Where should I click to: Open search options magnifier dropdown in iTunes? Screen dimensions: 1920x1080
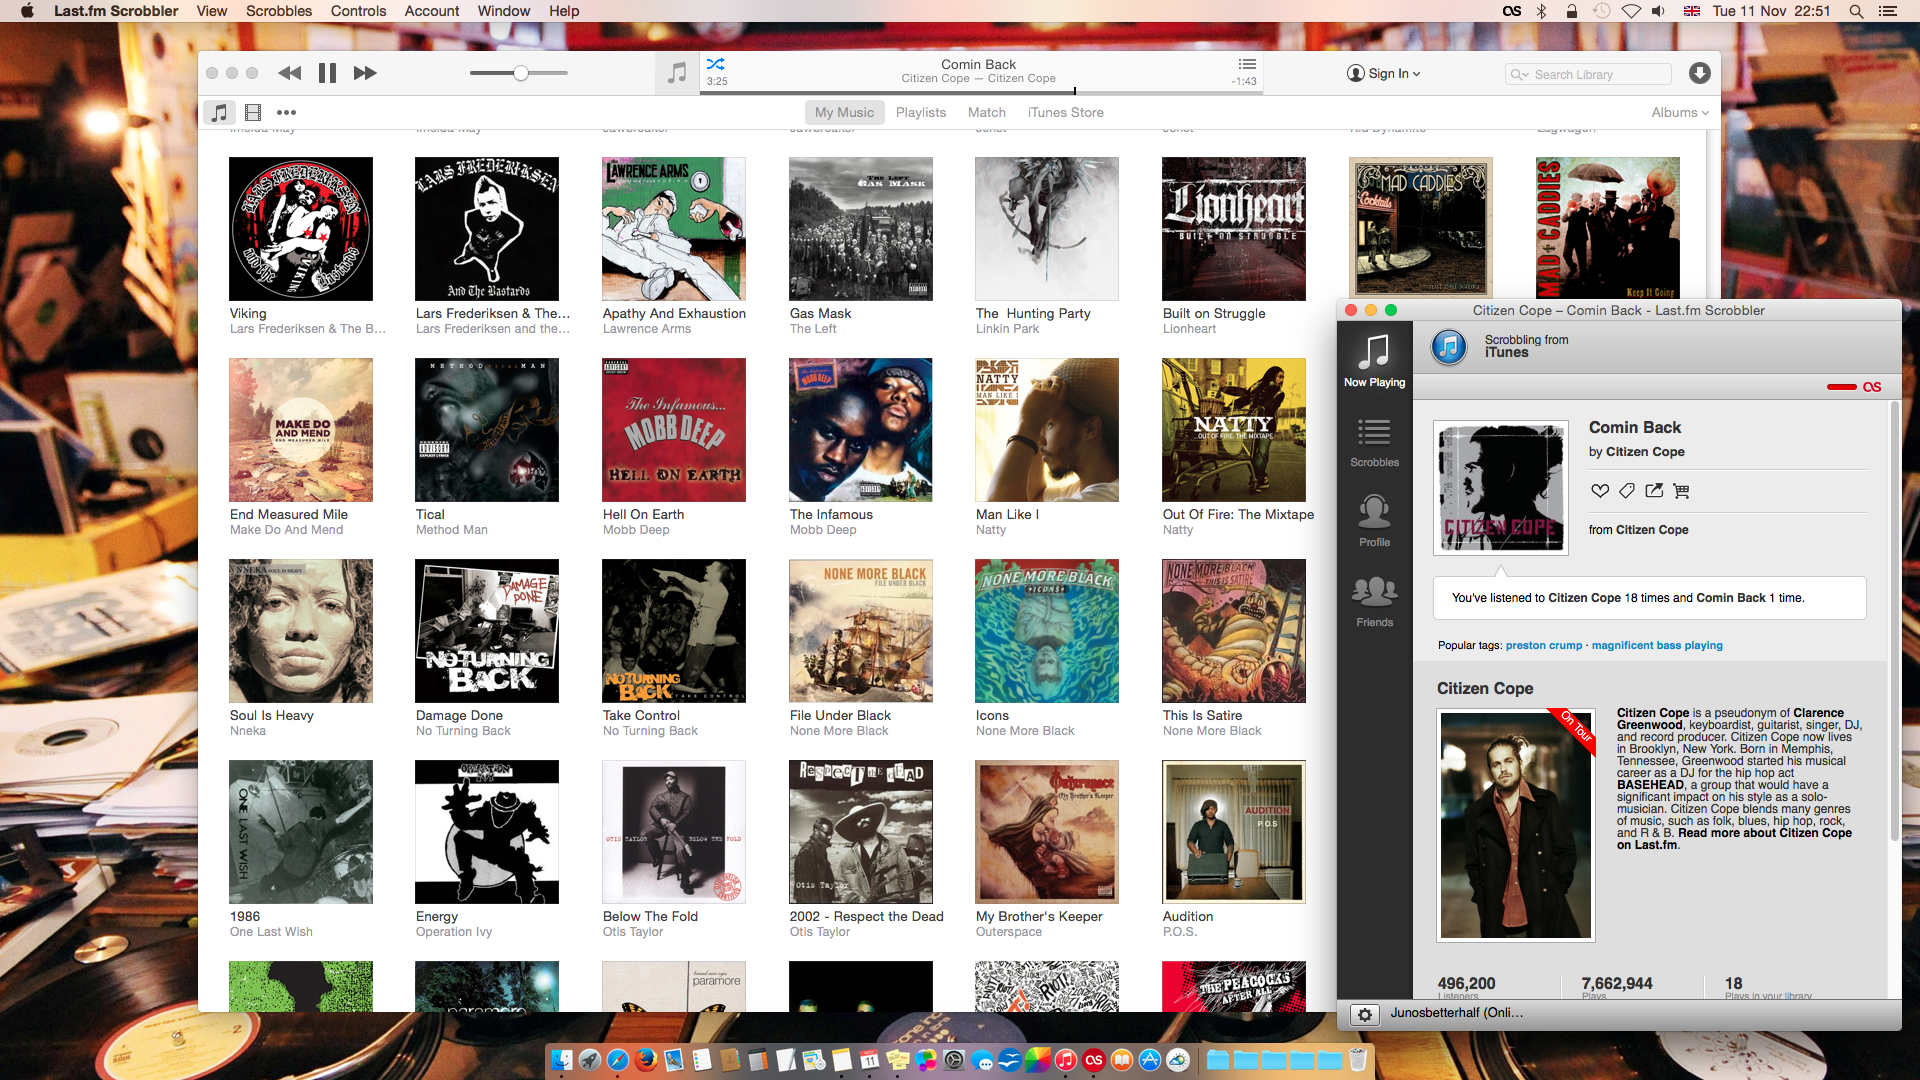click(x=1519, y=74)
